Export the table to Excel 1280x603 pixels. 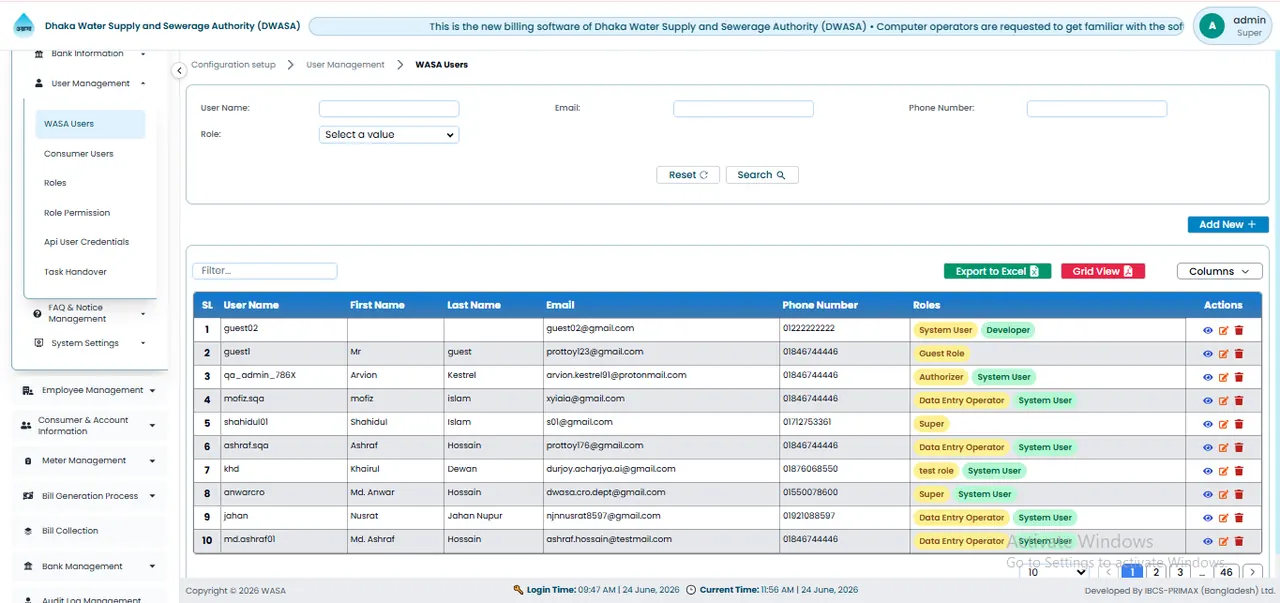click(x=997, y=271)
